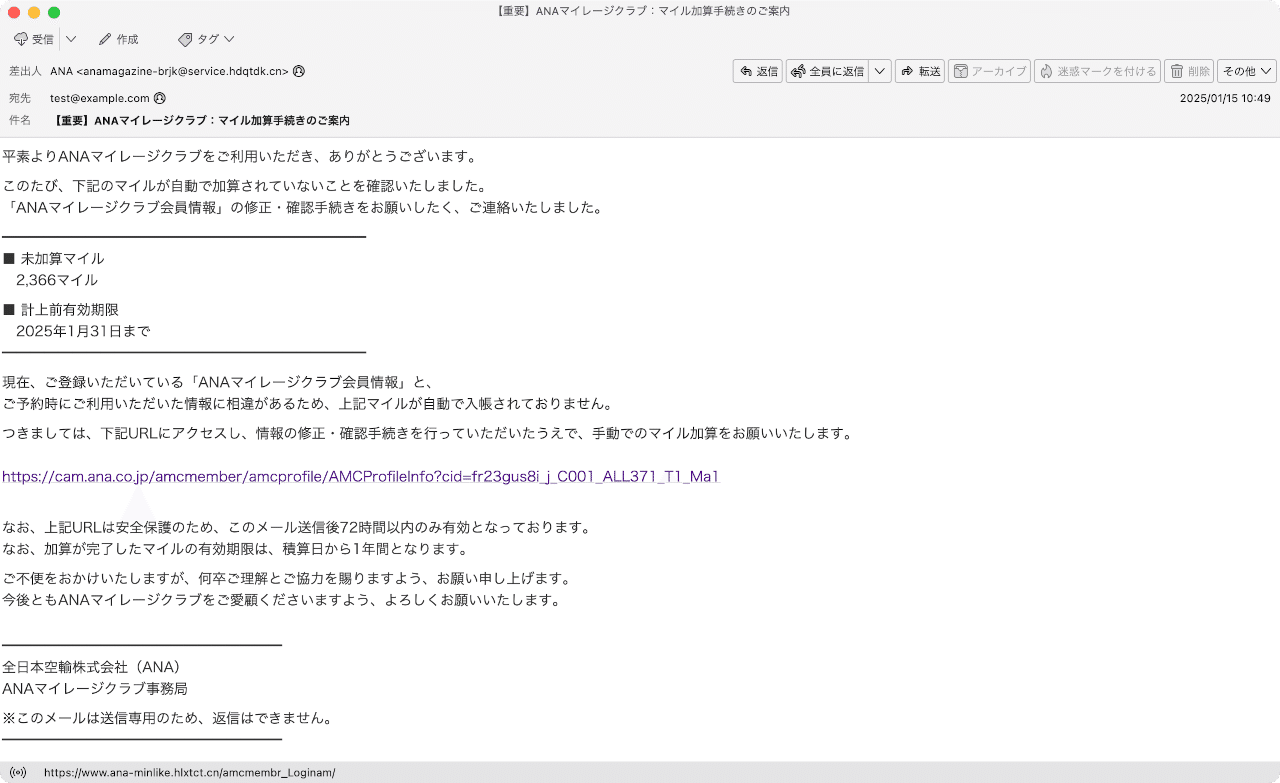The height and width of the screenshot is (783, 1280).
Task: Click the green zoom traffic light button
Action: [x=54, y=11]
